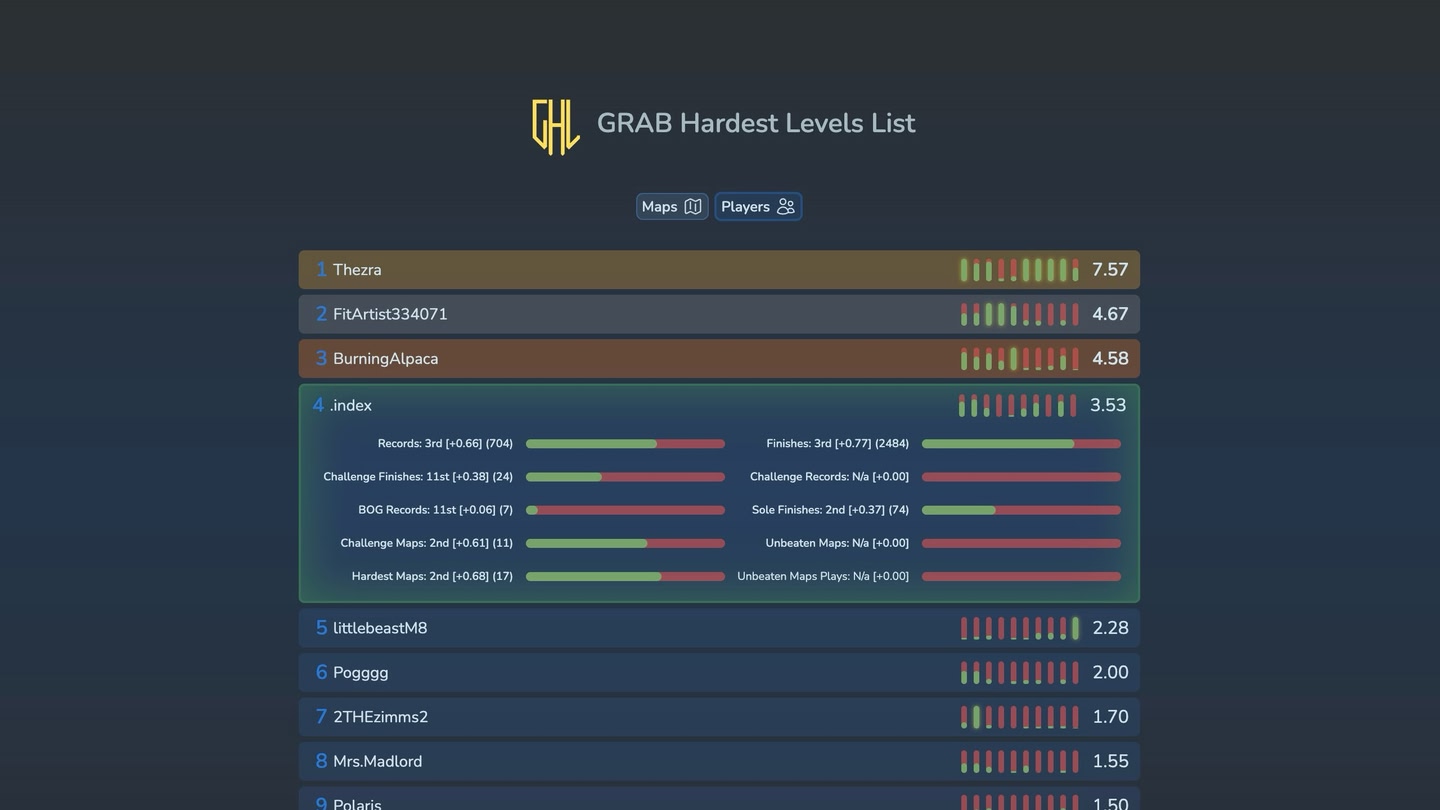Click Thezra's score 7.57

[x=1110, y=270]
